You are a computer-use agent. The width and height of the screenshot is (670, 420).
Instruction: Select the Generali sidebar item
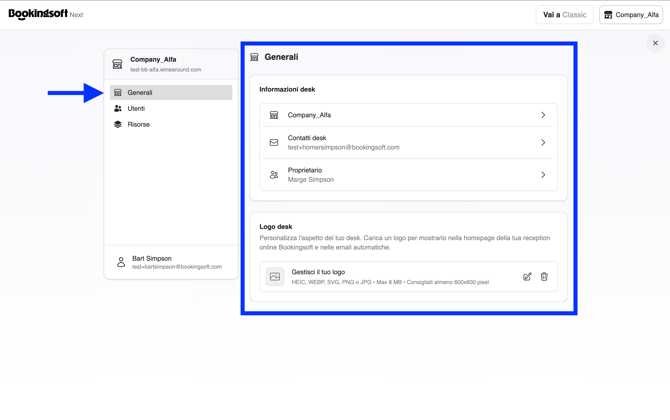[x=171, y=93]
